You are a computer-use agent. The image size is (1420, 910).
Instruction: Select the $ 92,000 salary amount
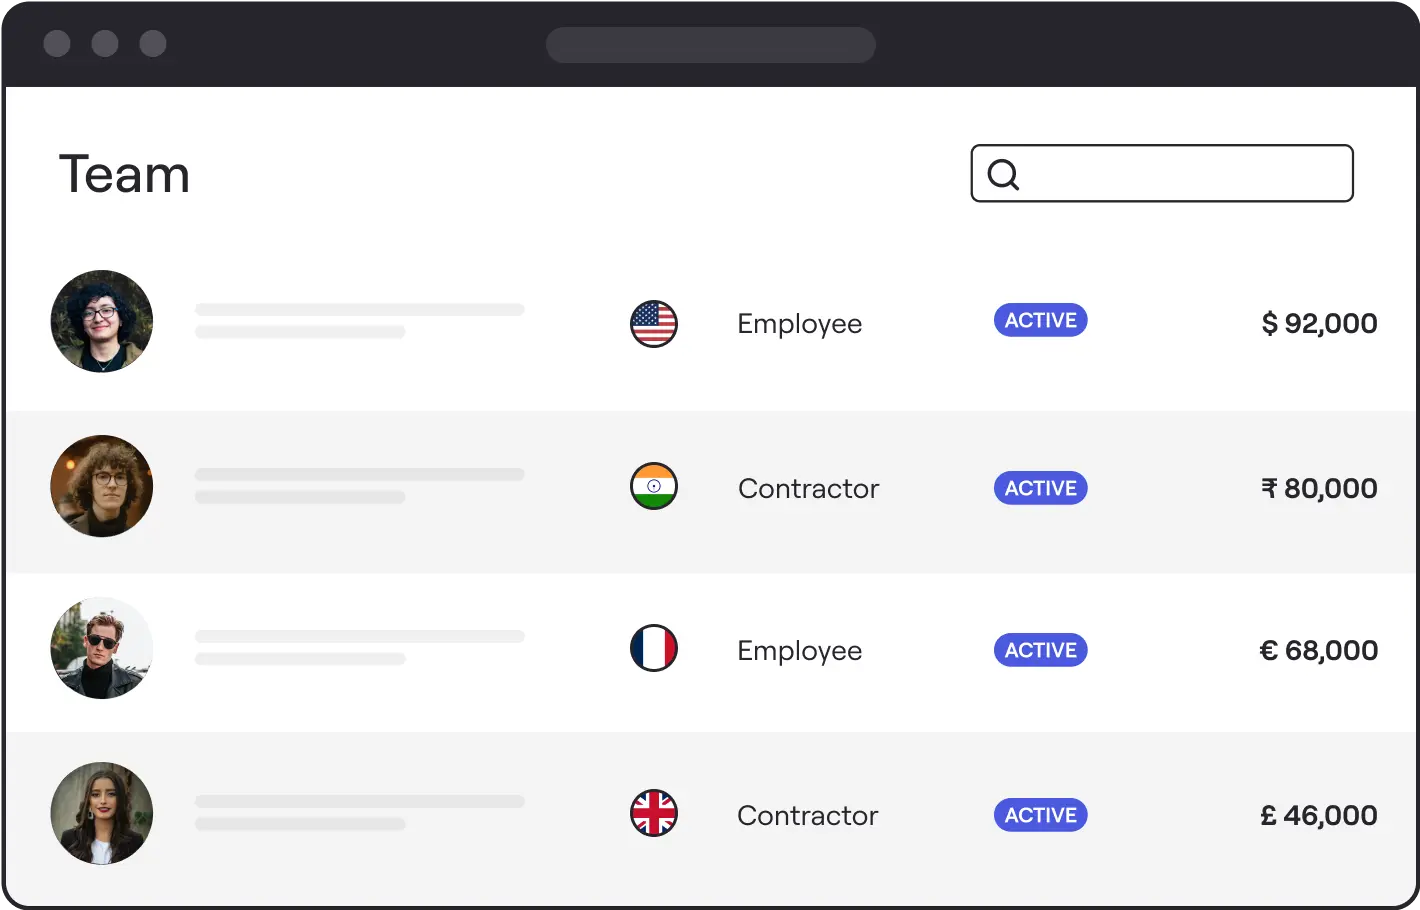pyautogui.click(x=1319, y=323)
